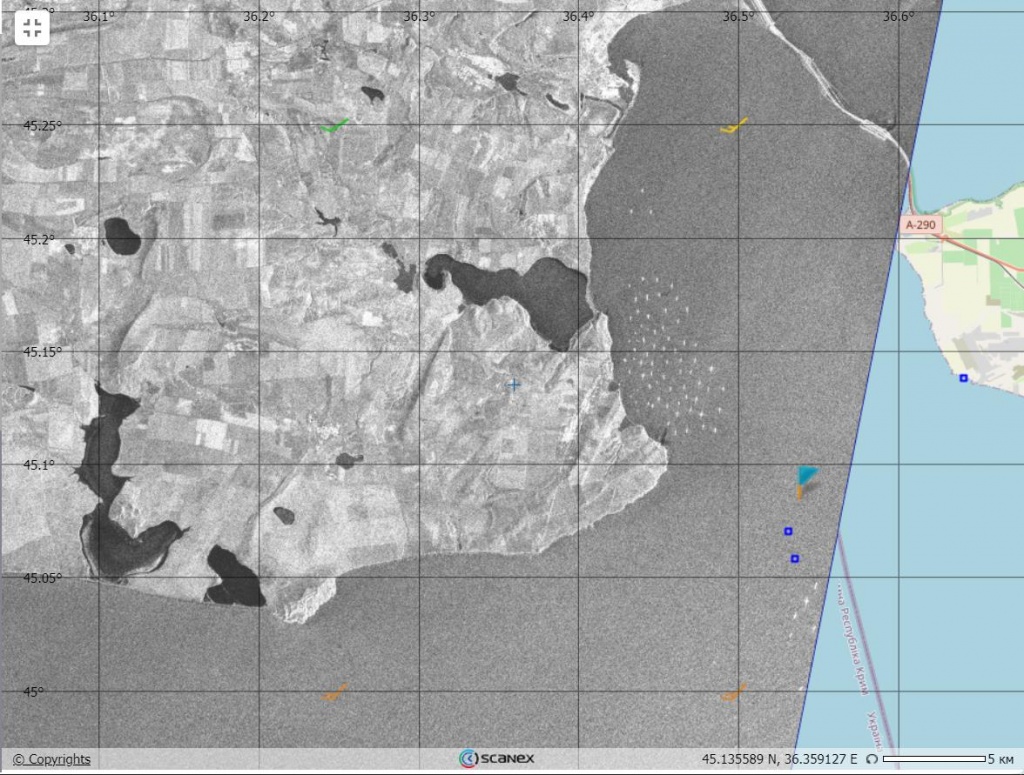Click the 45.05° latitude grid label
The height and width of the screenshot is (775, 1024).
(42, 578)
